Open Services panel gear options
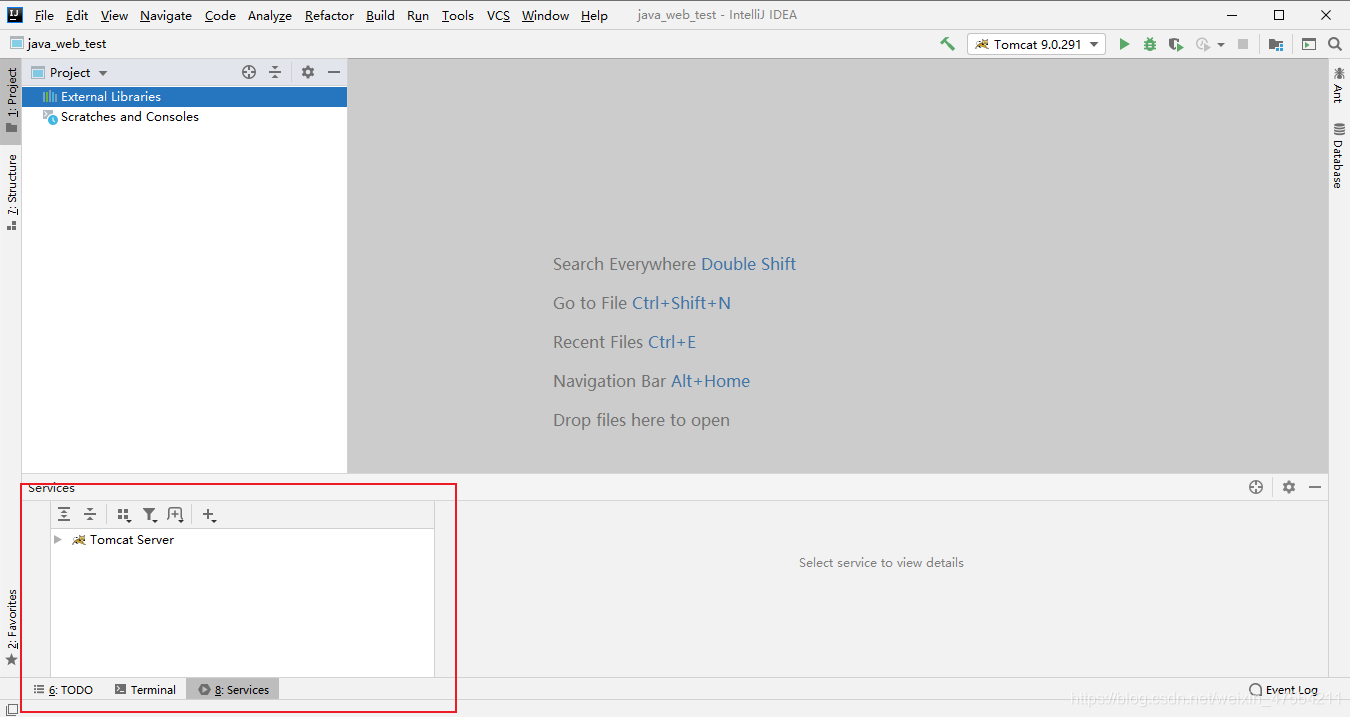Screen dimensions: 1350x717 coord(1289,487)
